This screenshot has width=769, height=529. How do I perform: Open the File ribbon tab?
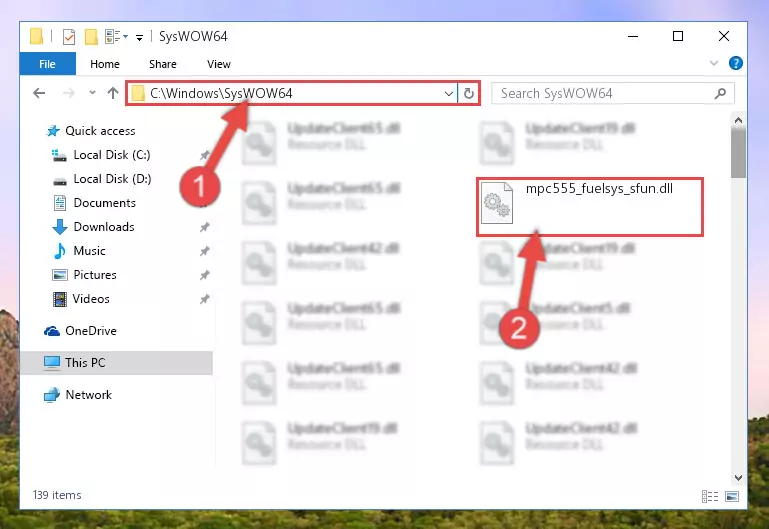pyautogui.click(x=48, y=64)
